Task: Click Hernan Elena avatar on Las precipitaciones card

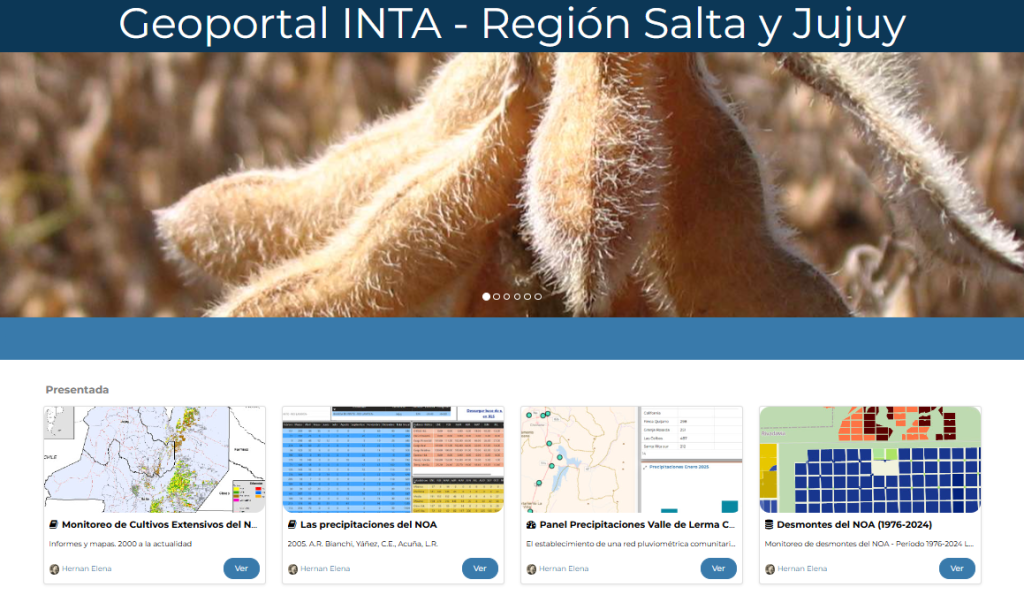Action: [293, 569]
